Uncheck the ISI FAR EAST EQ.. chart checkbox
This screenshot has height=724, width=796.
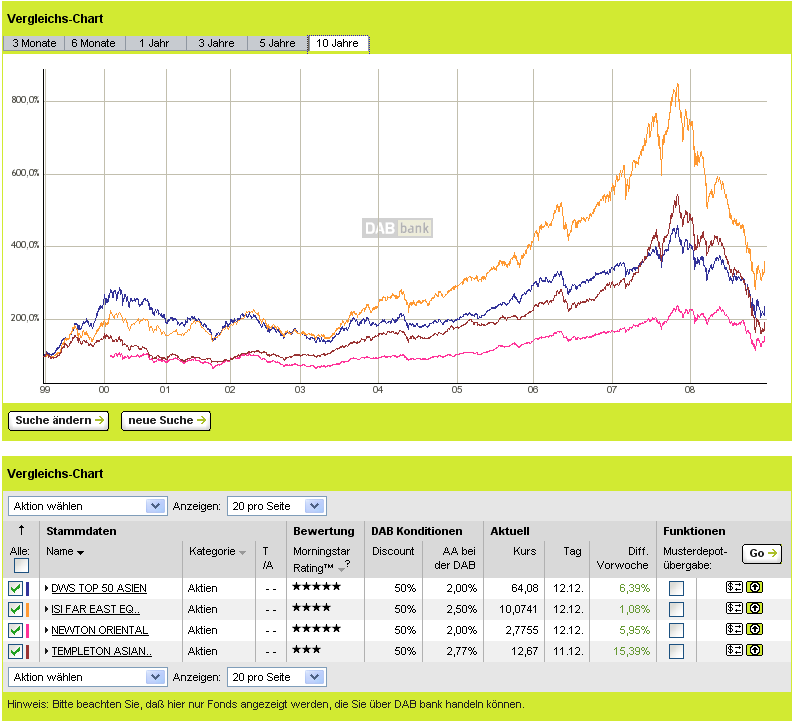(x=16, y=611)
